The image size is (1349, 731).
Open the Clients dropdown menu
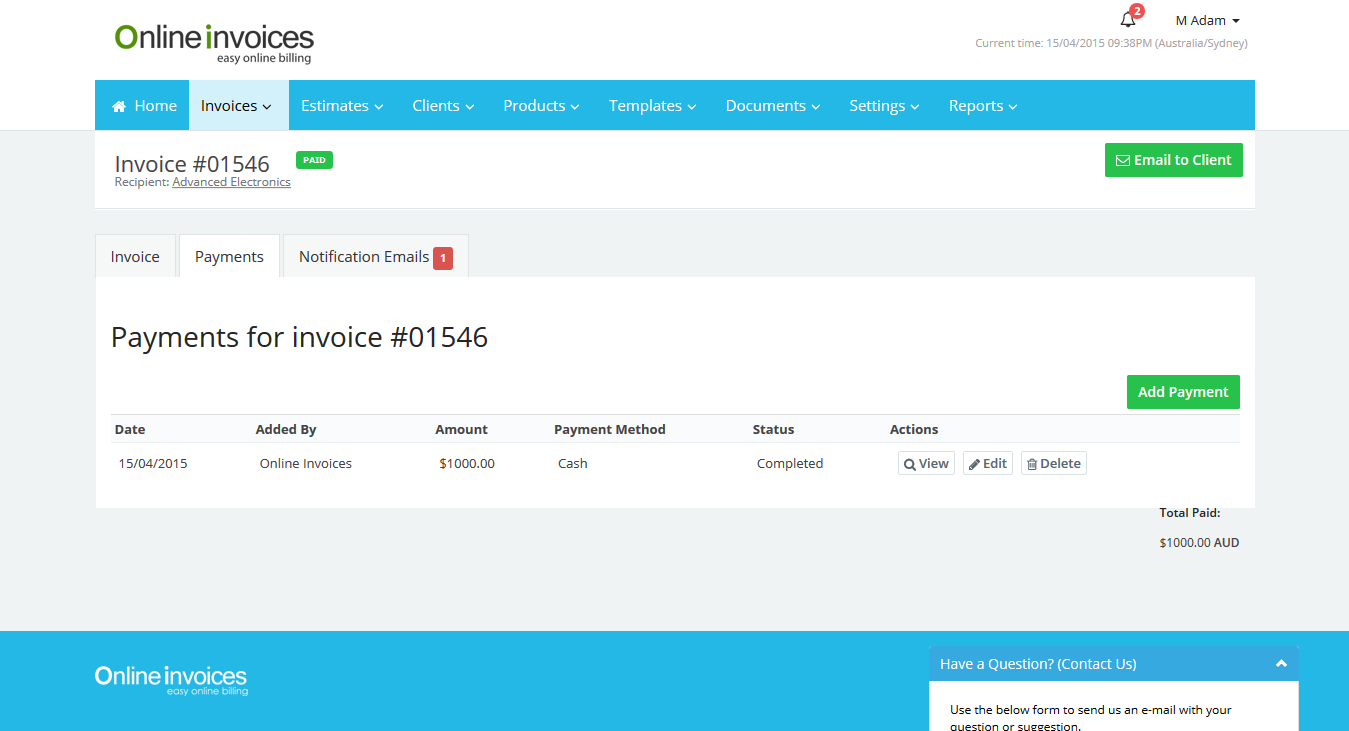(443, 106)
